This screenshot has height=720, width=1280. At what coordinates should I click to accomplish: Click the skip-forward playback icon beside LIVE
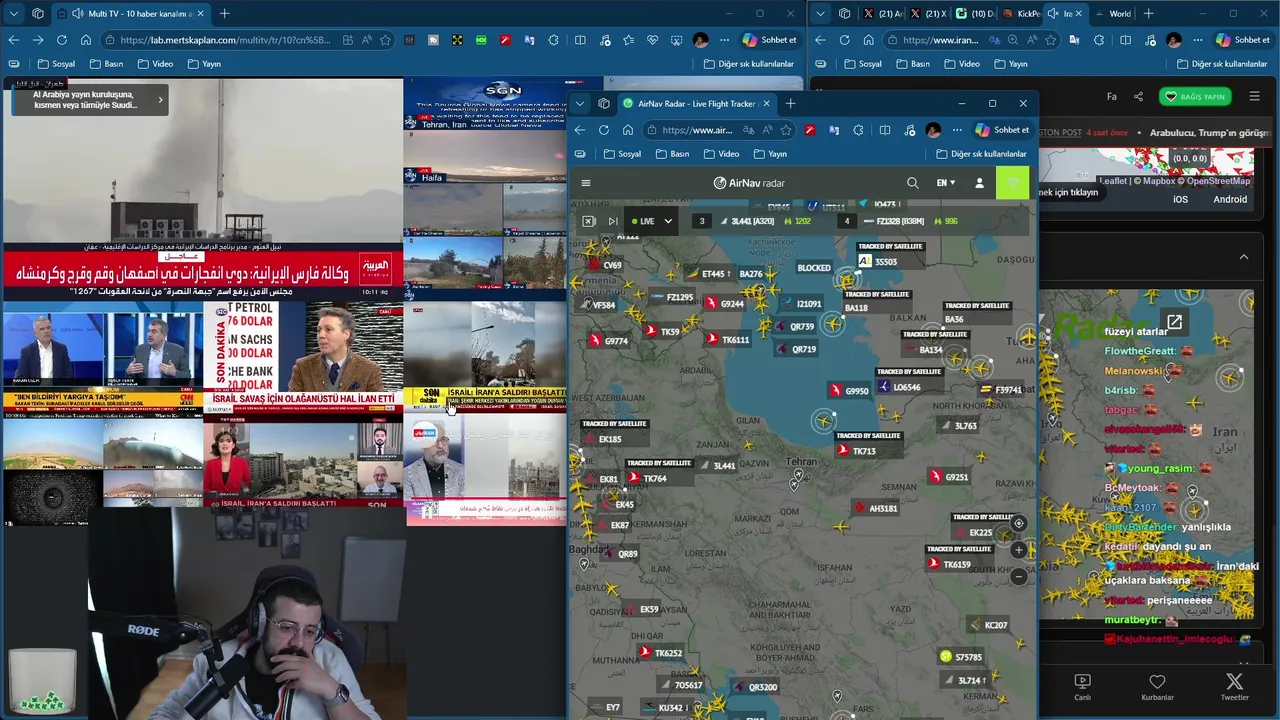[613, 221]
